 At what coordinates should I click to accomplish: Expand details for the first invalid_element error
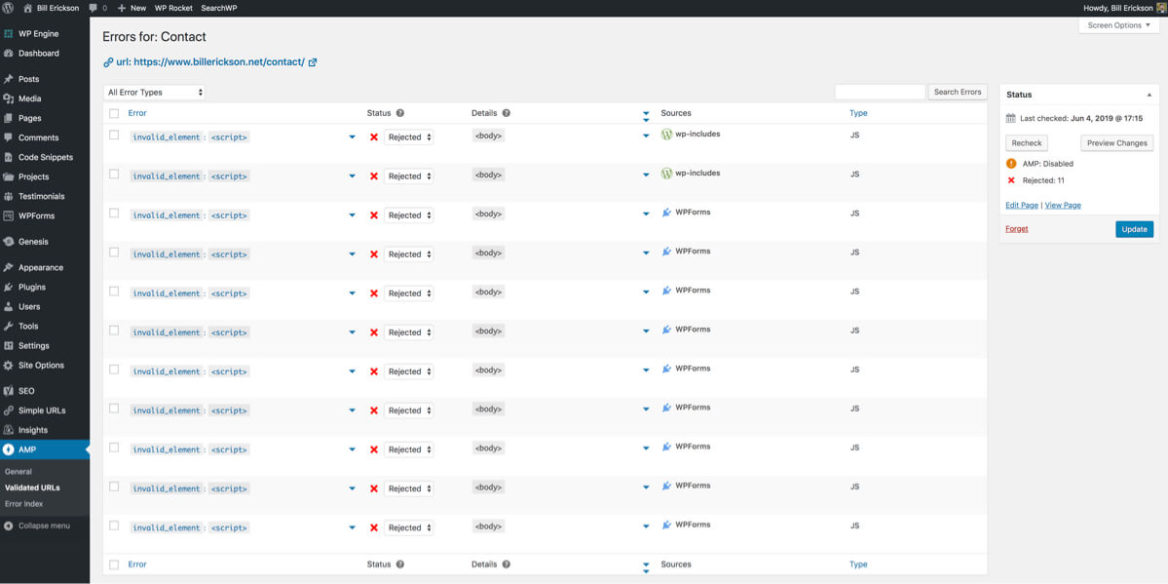point(352,137)
